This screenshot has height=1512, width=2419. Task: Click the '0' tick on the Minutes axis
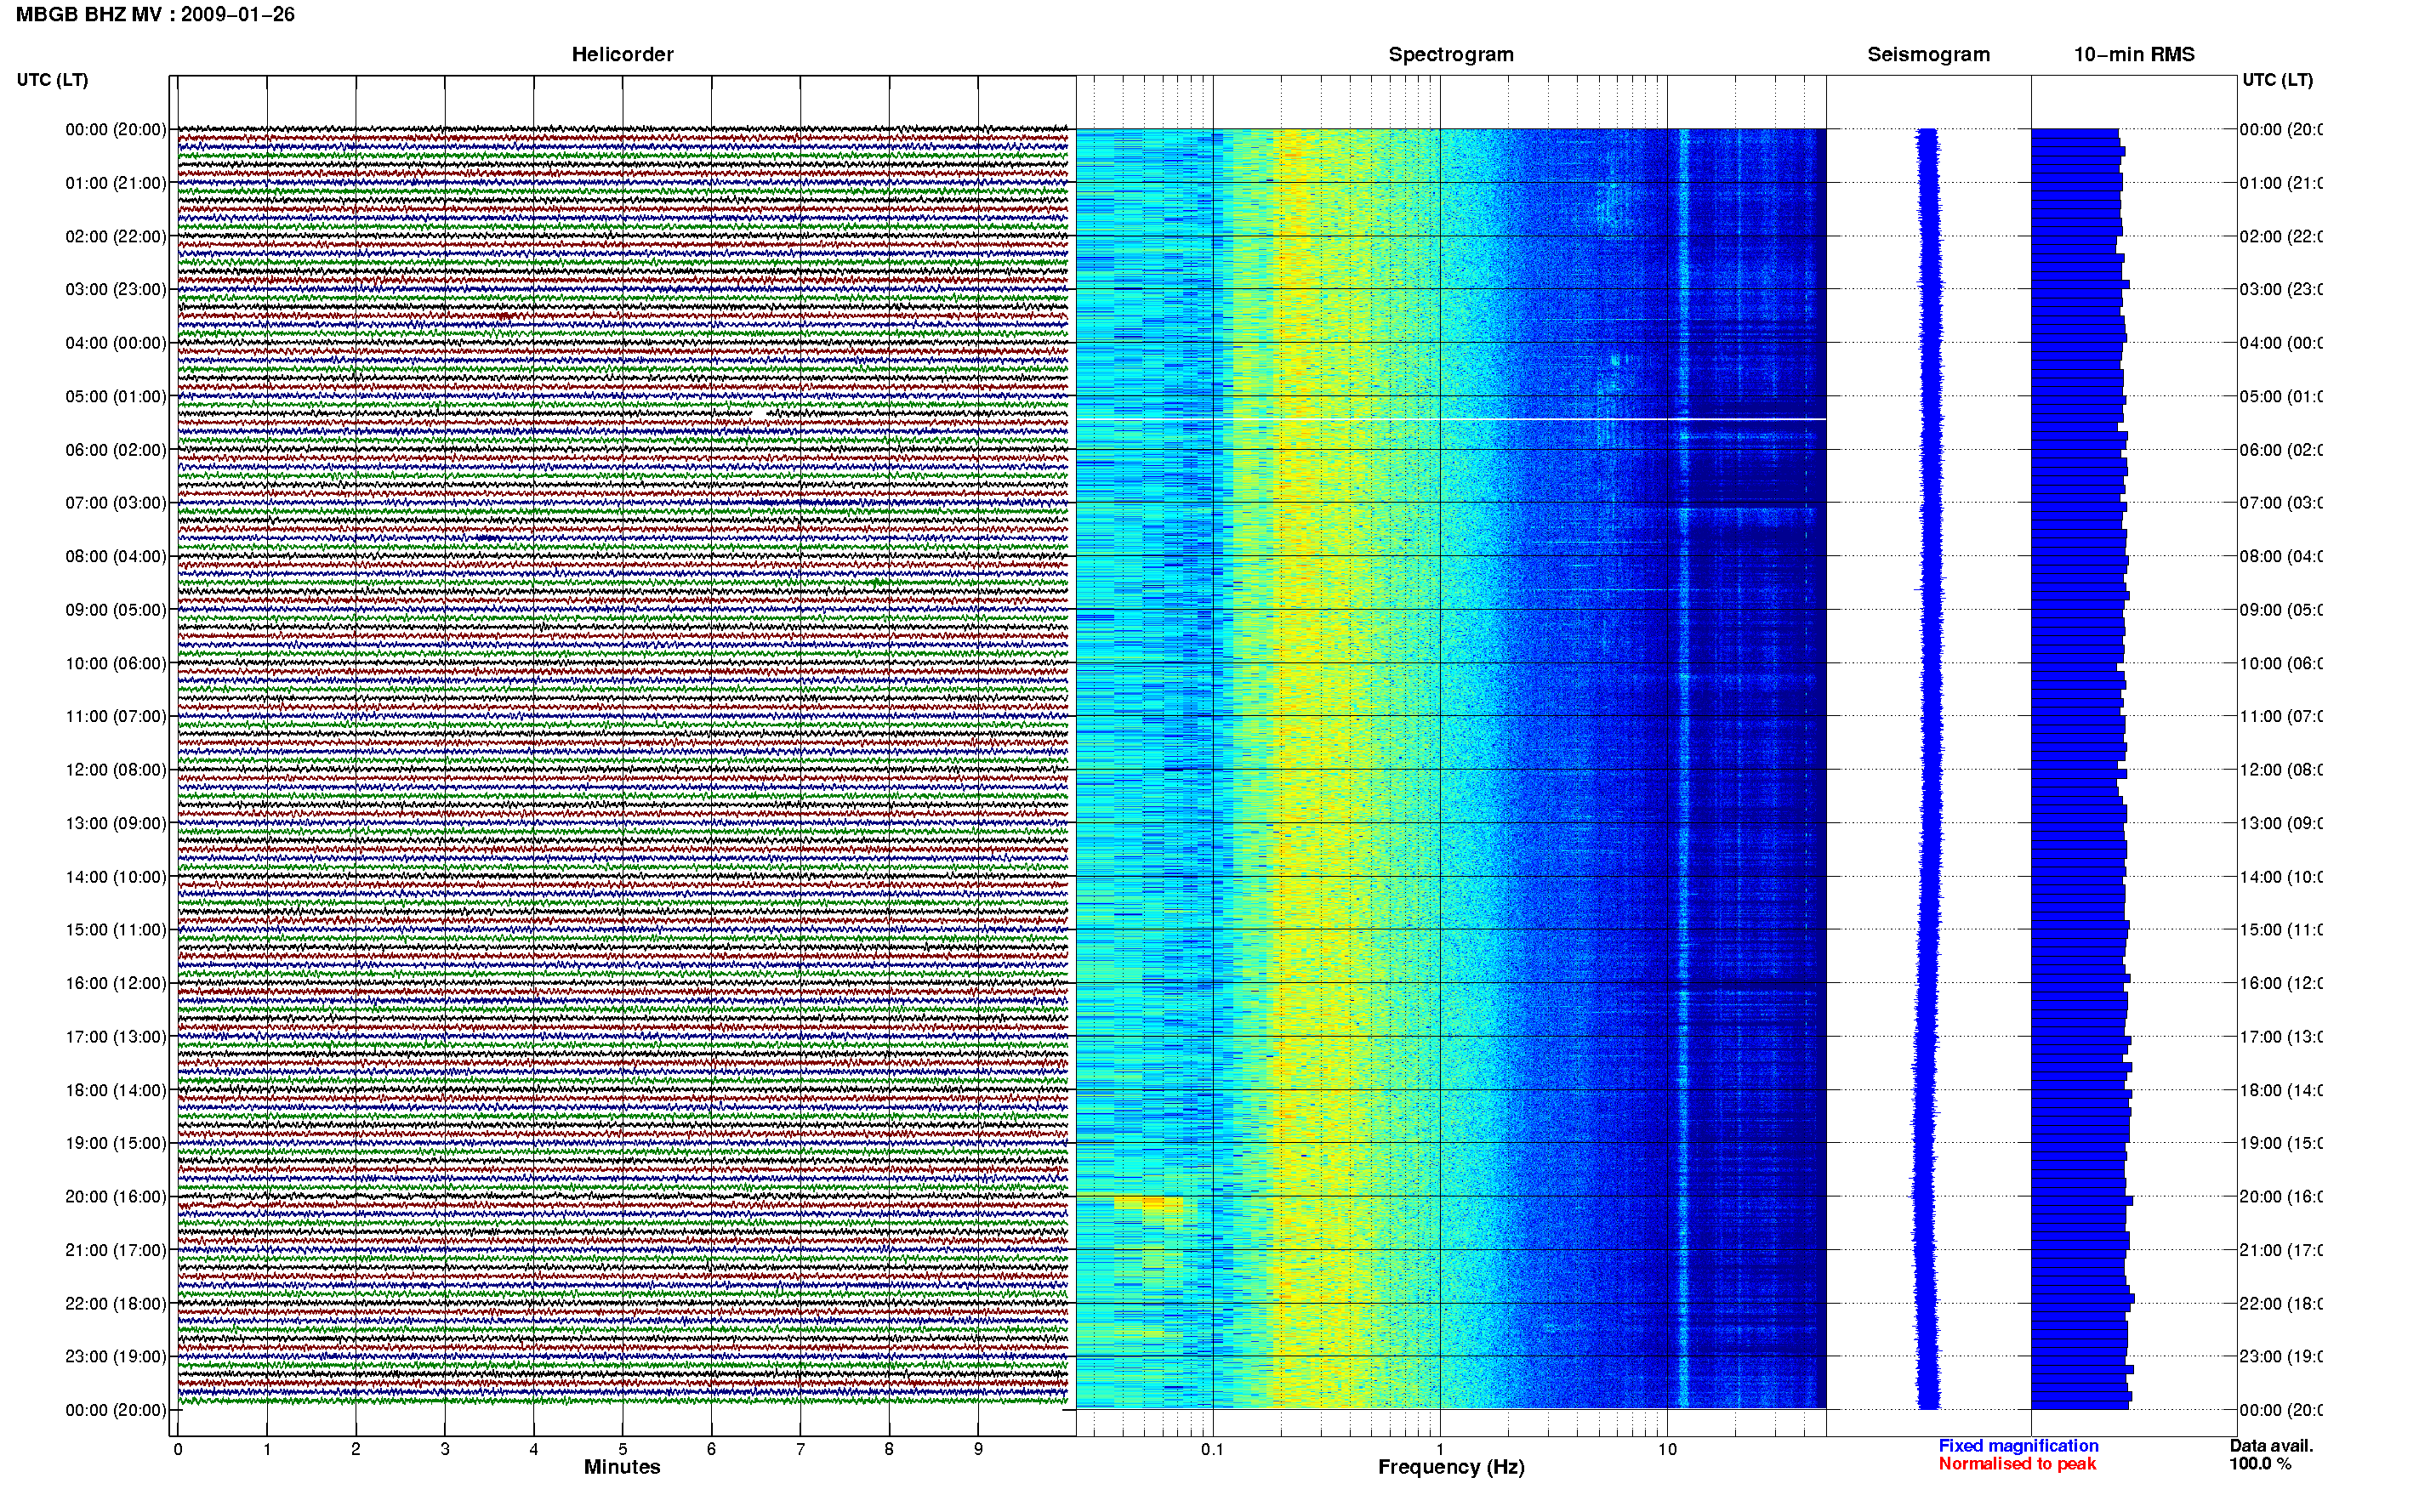pyautogui.click(x=178, y=1449)
